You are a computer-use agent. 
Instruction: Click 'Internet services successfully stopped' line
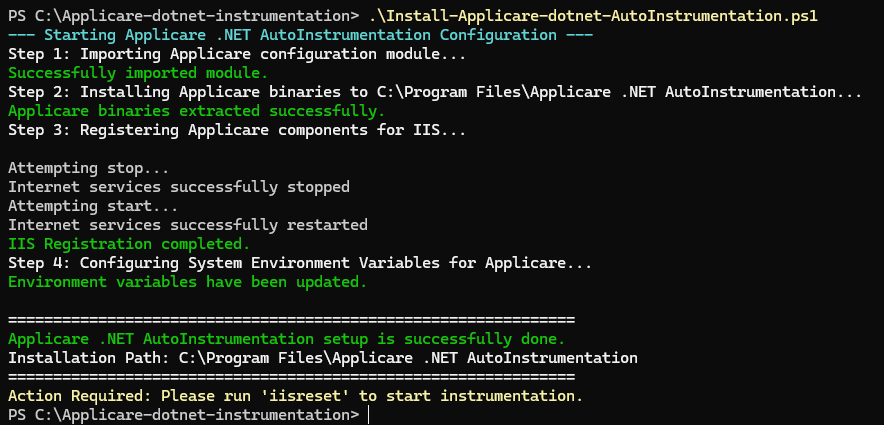point(179,187)
